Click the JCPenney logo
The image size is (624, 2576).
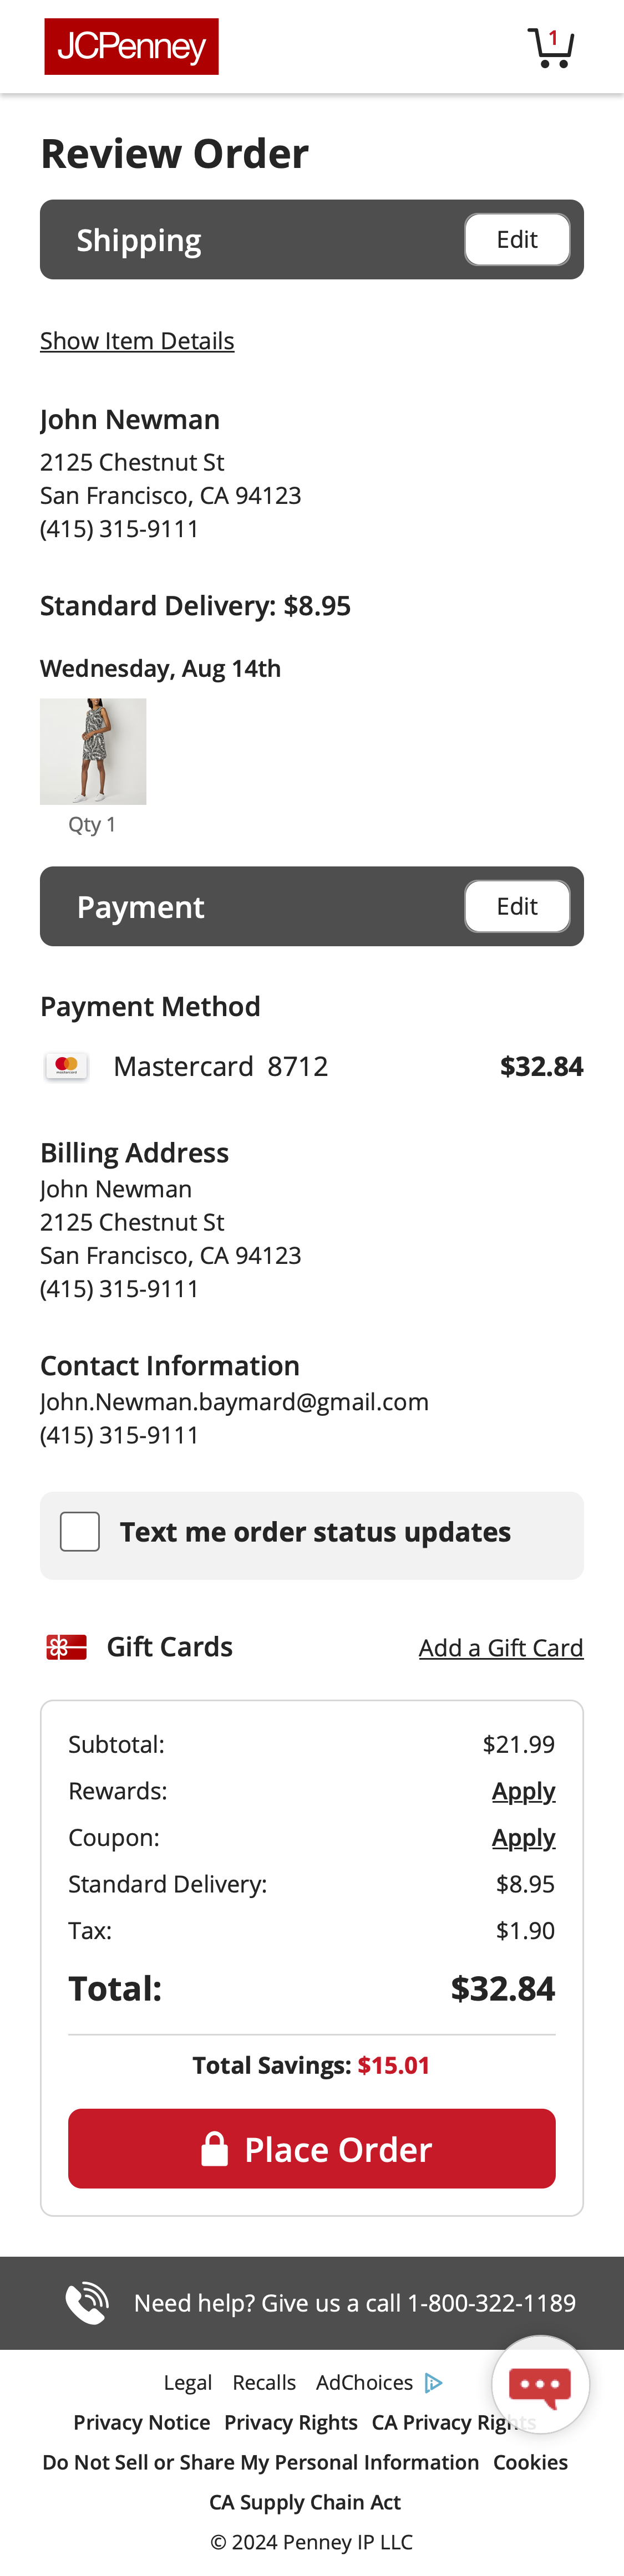(130, 44)
